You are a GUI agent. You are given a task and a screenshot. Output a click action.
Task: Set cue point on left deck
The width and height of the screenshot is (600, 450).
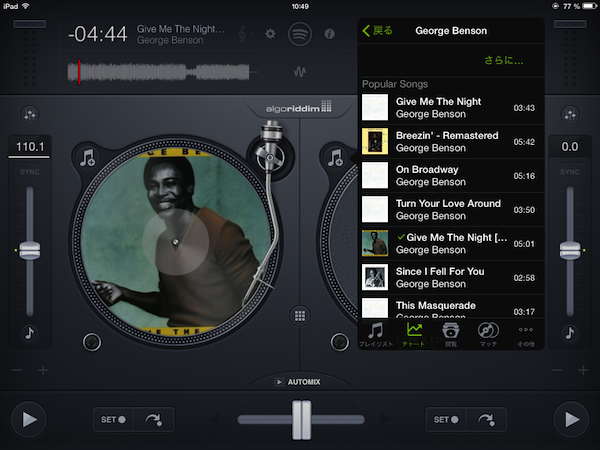point(113,420)
